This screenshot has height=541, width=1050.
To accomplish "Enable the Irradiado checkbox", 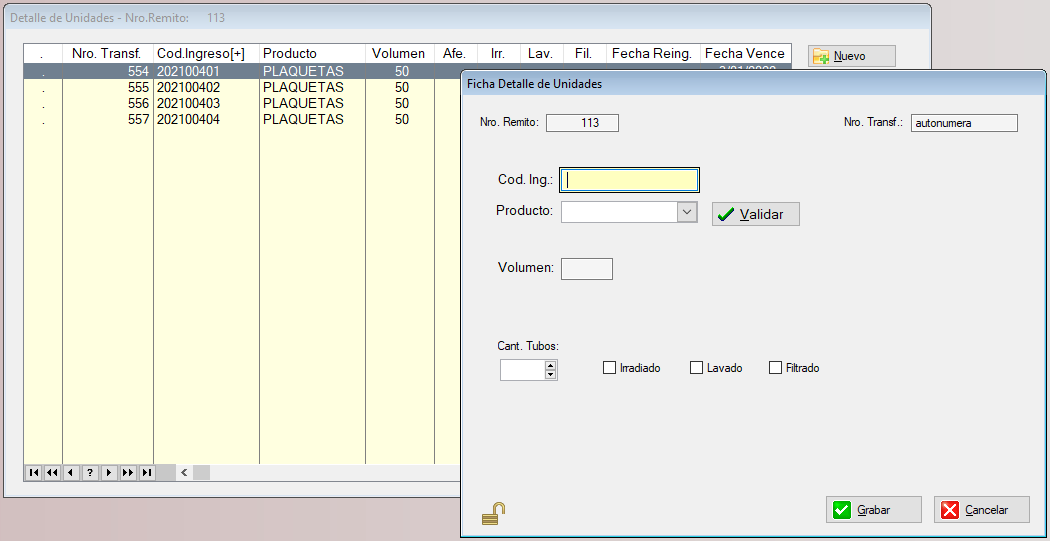I will [609, 368].
